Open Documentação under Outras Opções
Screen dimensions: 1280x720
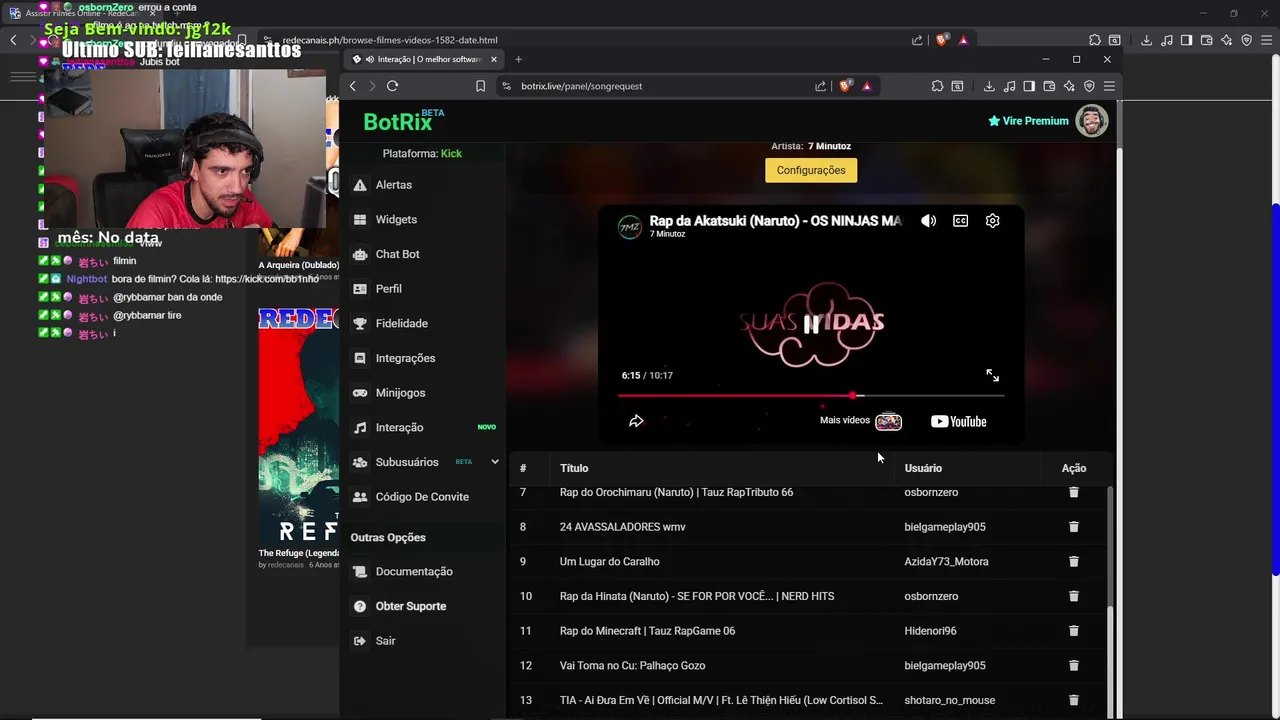[414, 572]
